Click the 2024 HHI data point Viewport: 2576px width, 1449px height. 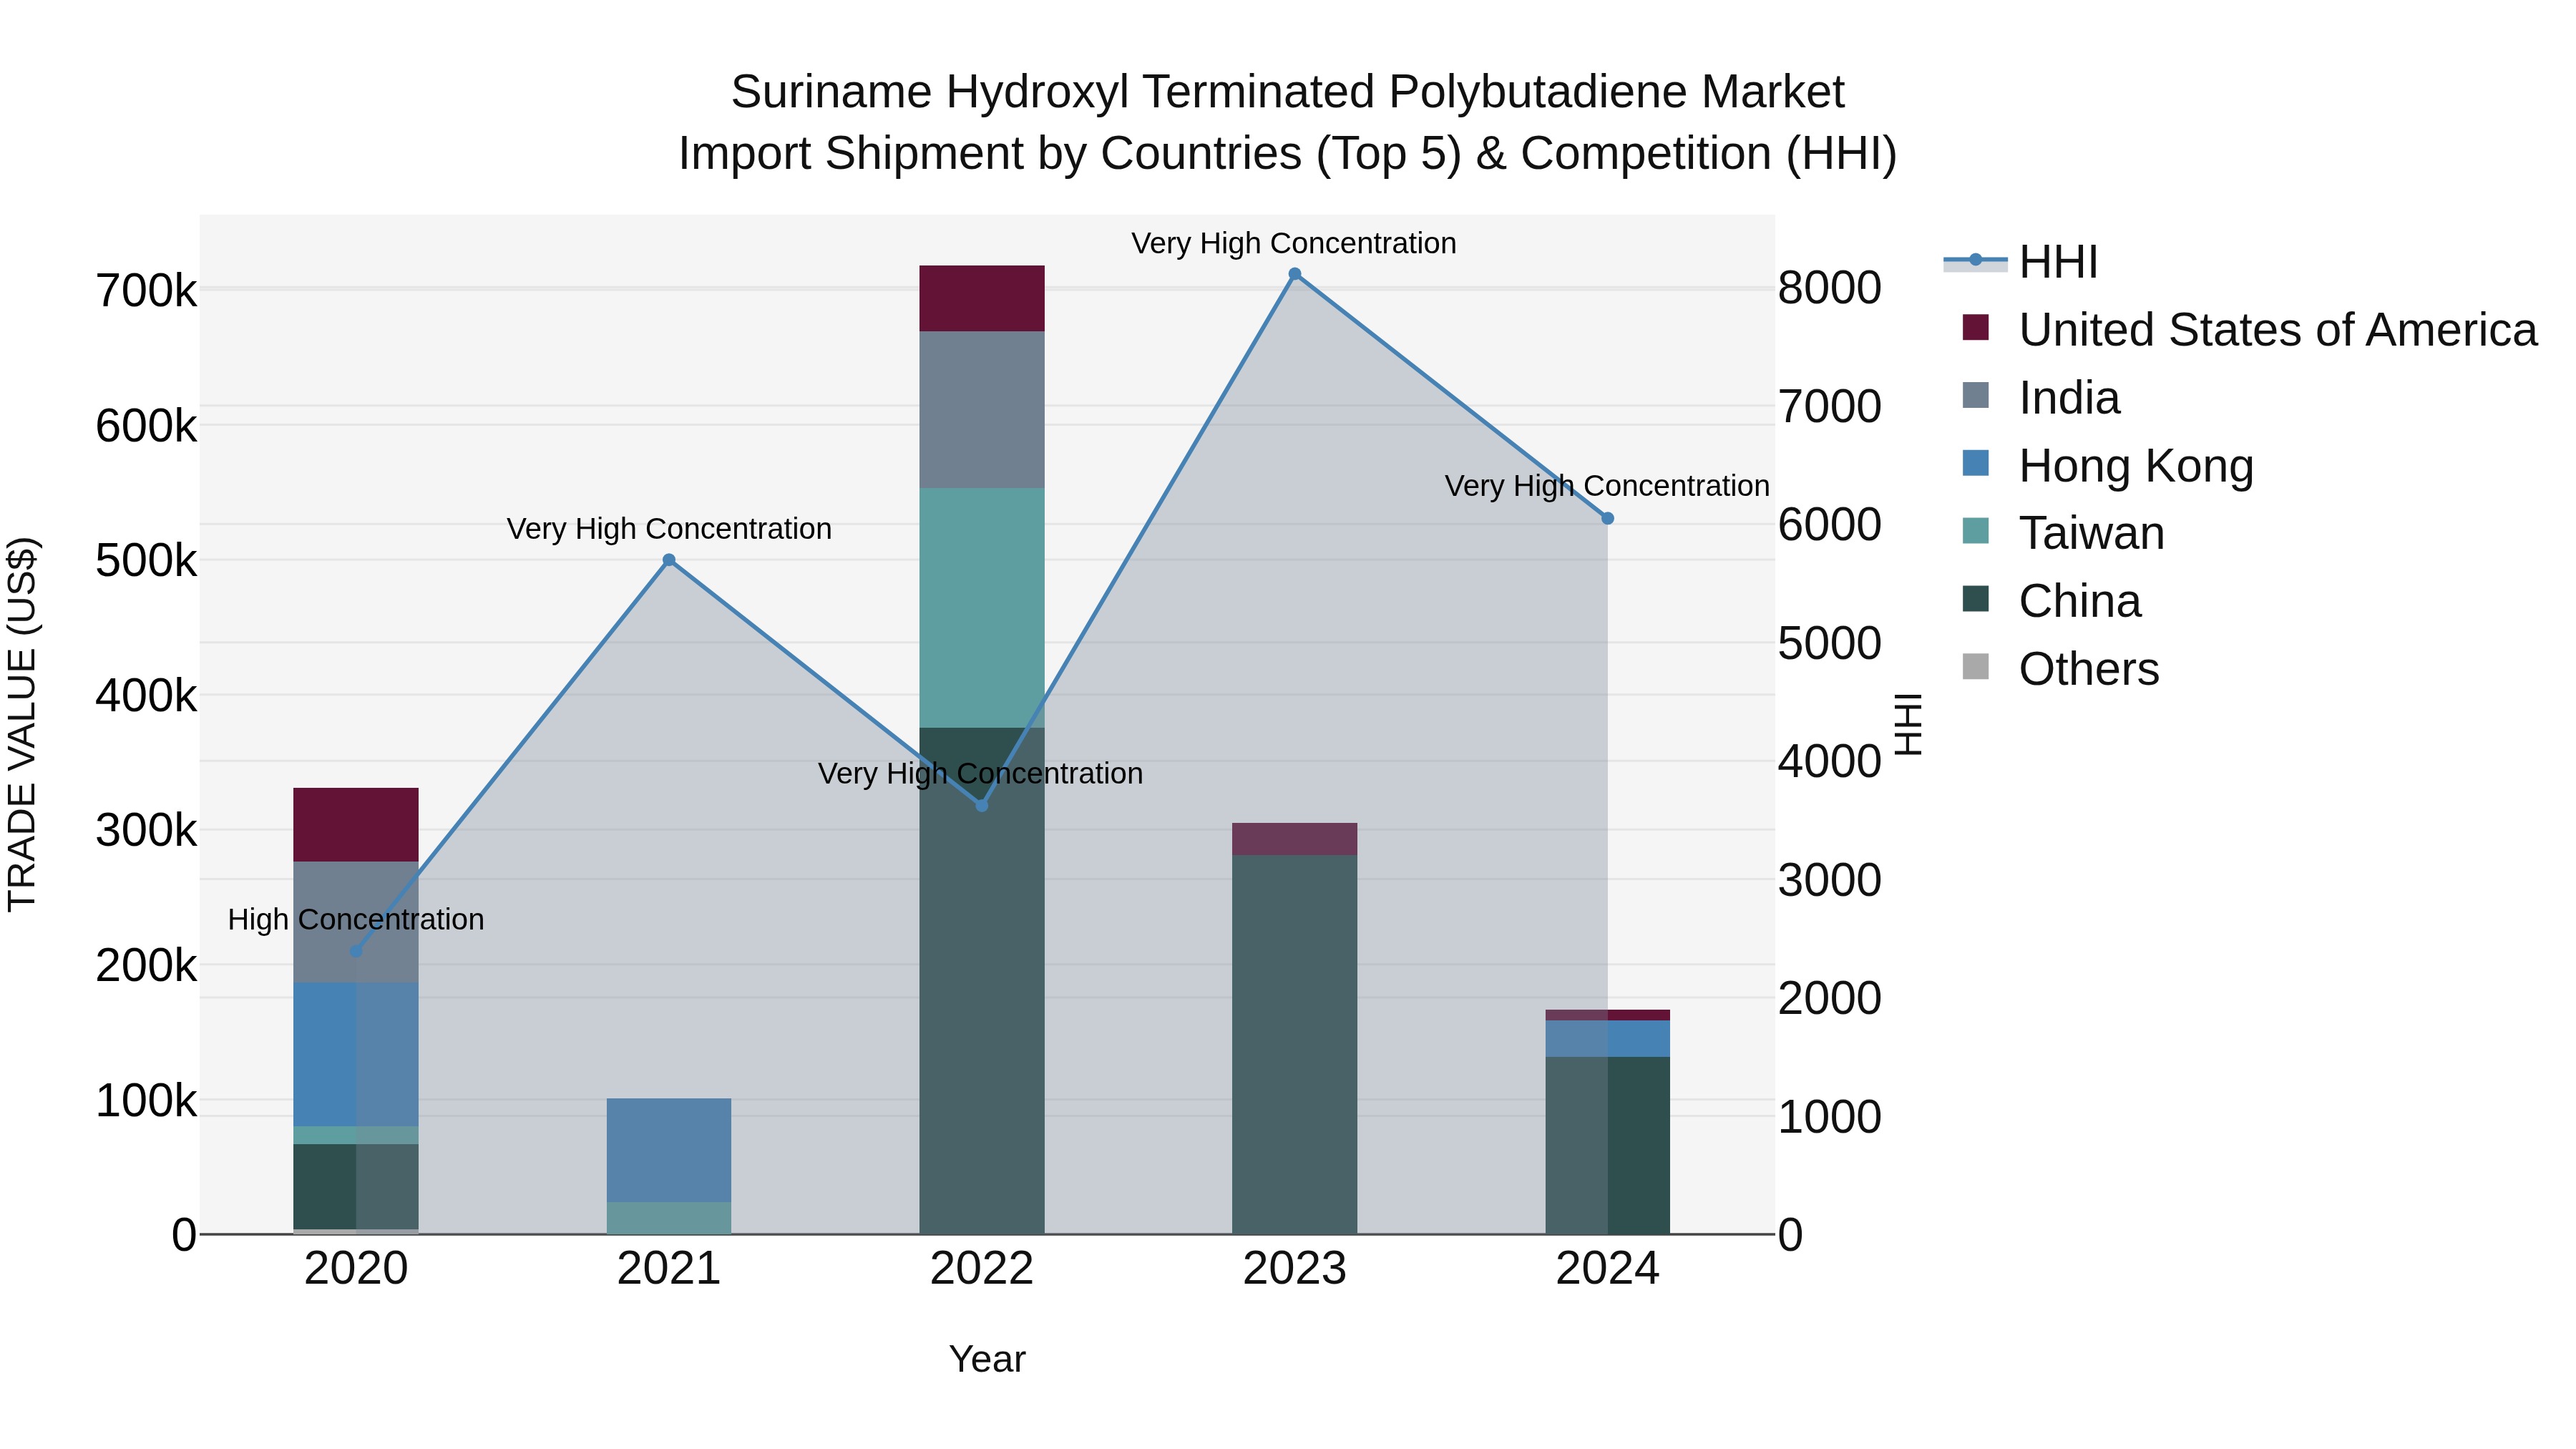pyautogui.click(x=1608, y=519)
